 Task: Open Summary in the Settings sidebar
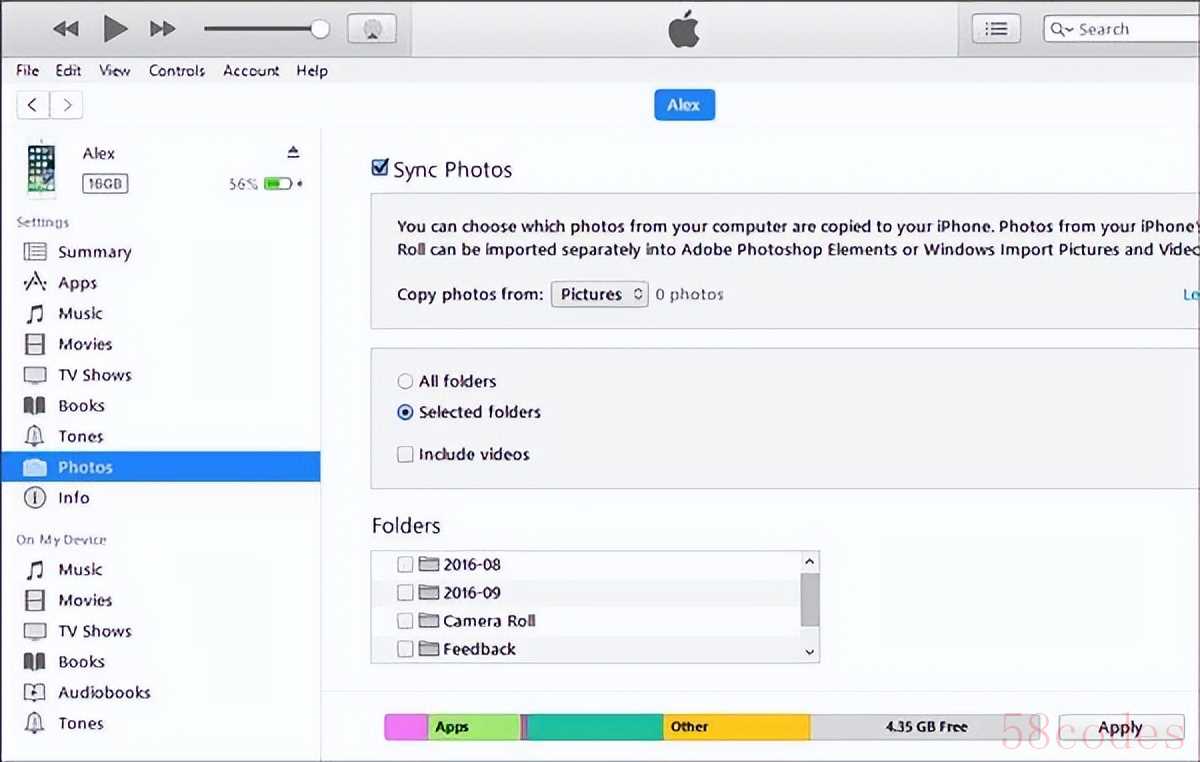[x=94, y=252]
